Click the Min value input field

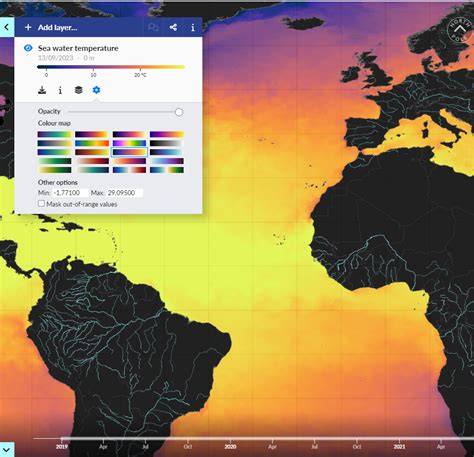[70, 193]
